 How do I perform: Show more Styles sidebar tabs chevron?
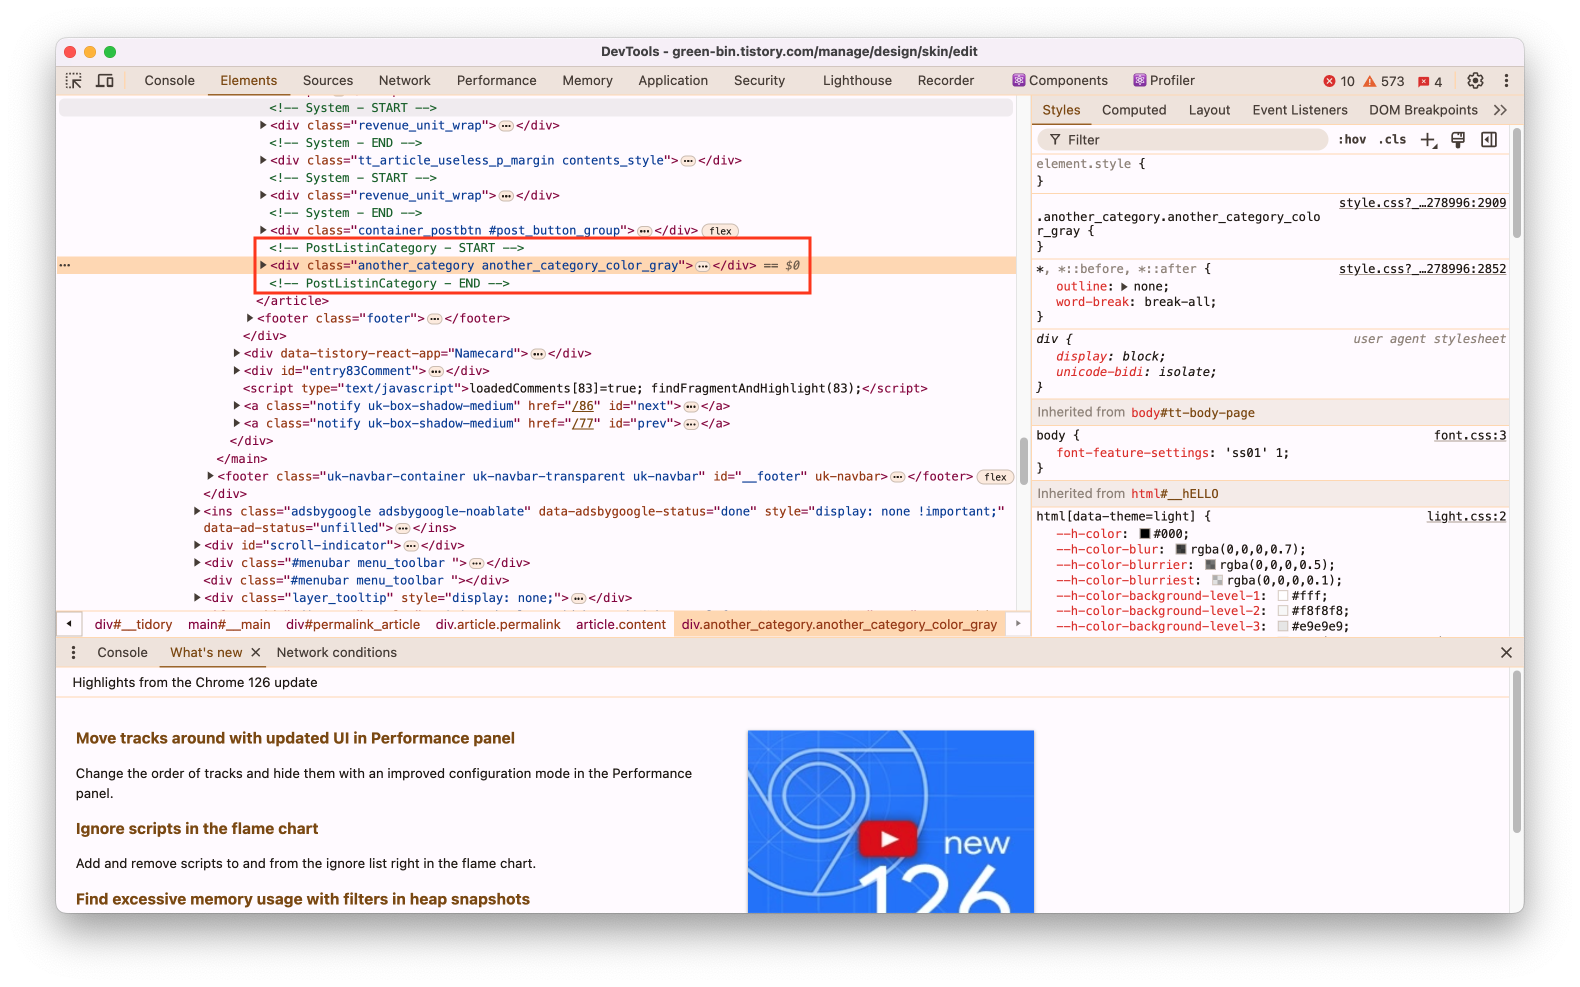tap(1500, 110)
